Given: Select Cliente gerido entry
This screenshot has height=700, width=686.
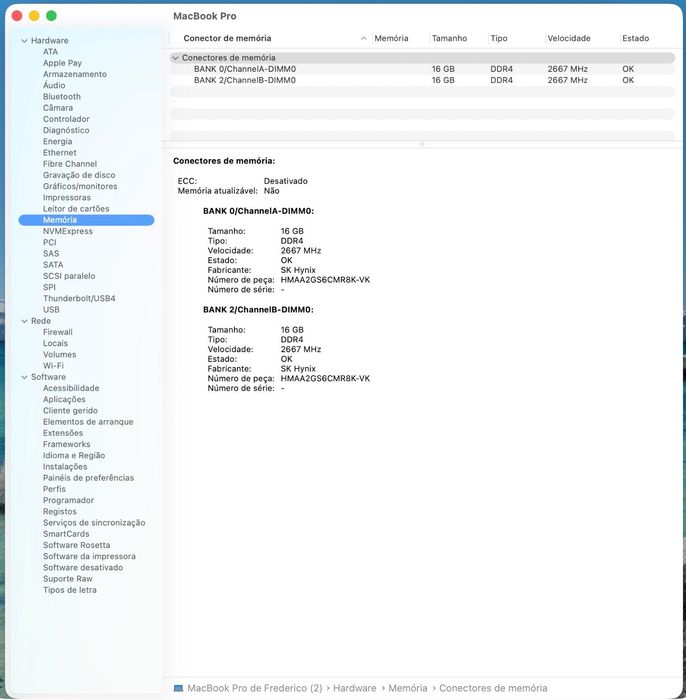Looking at the screenshot, I should tap(70, 410).
